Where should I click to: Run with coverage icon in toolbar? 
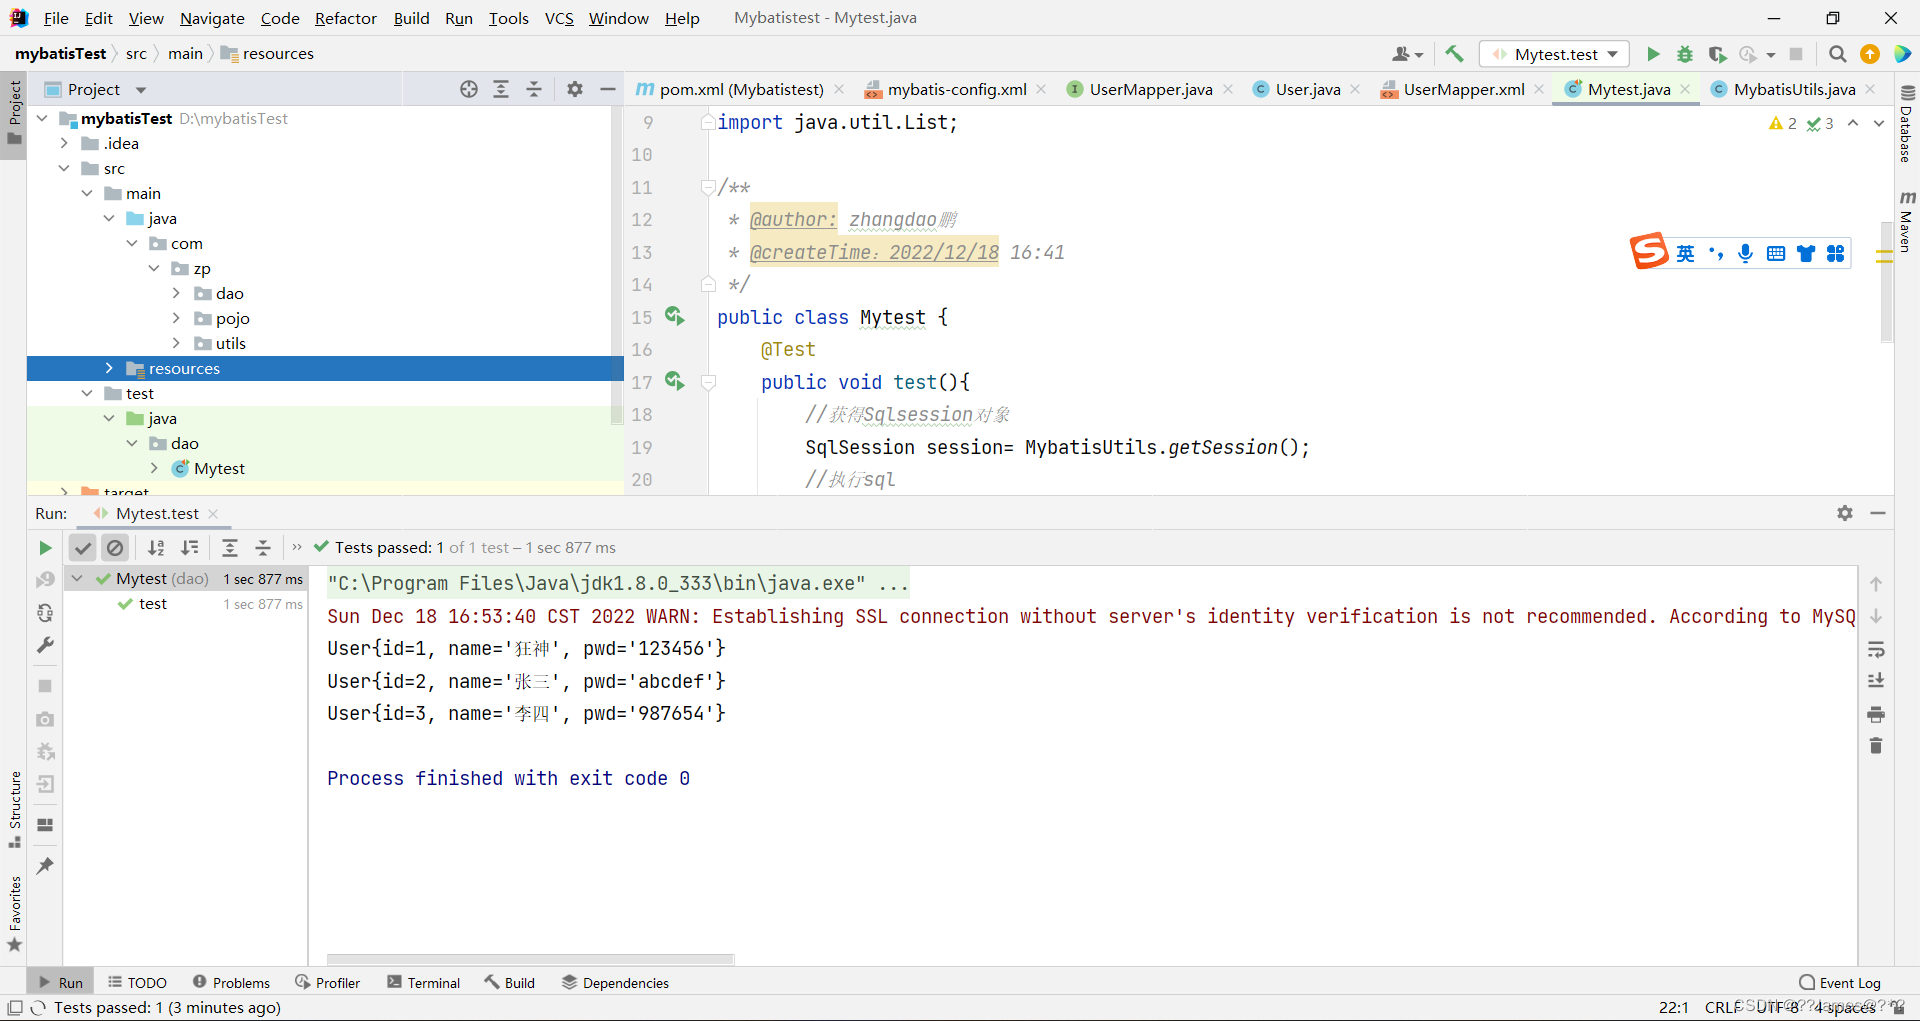click(x=1717, y=54)
